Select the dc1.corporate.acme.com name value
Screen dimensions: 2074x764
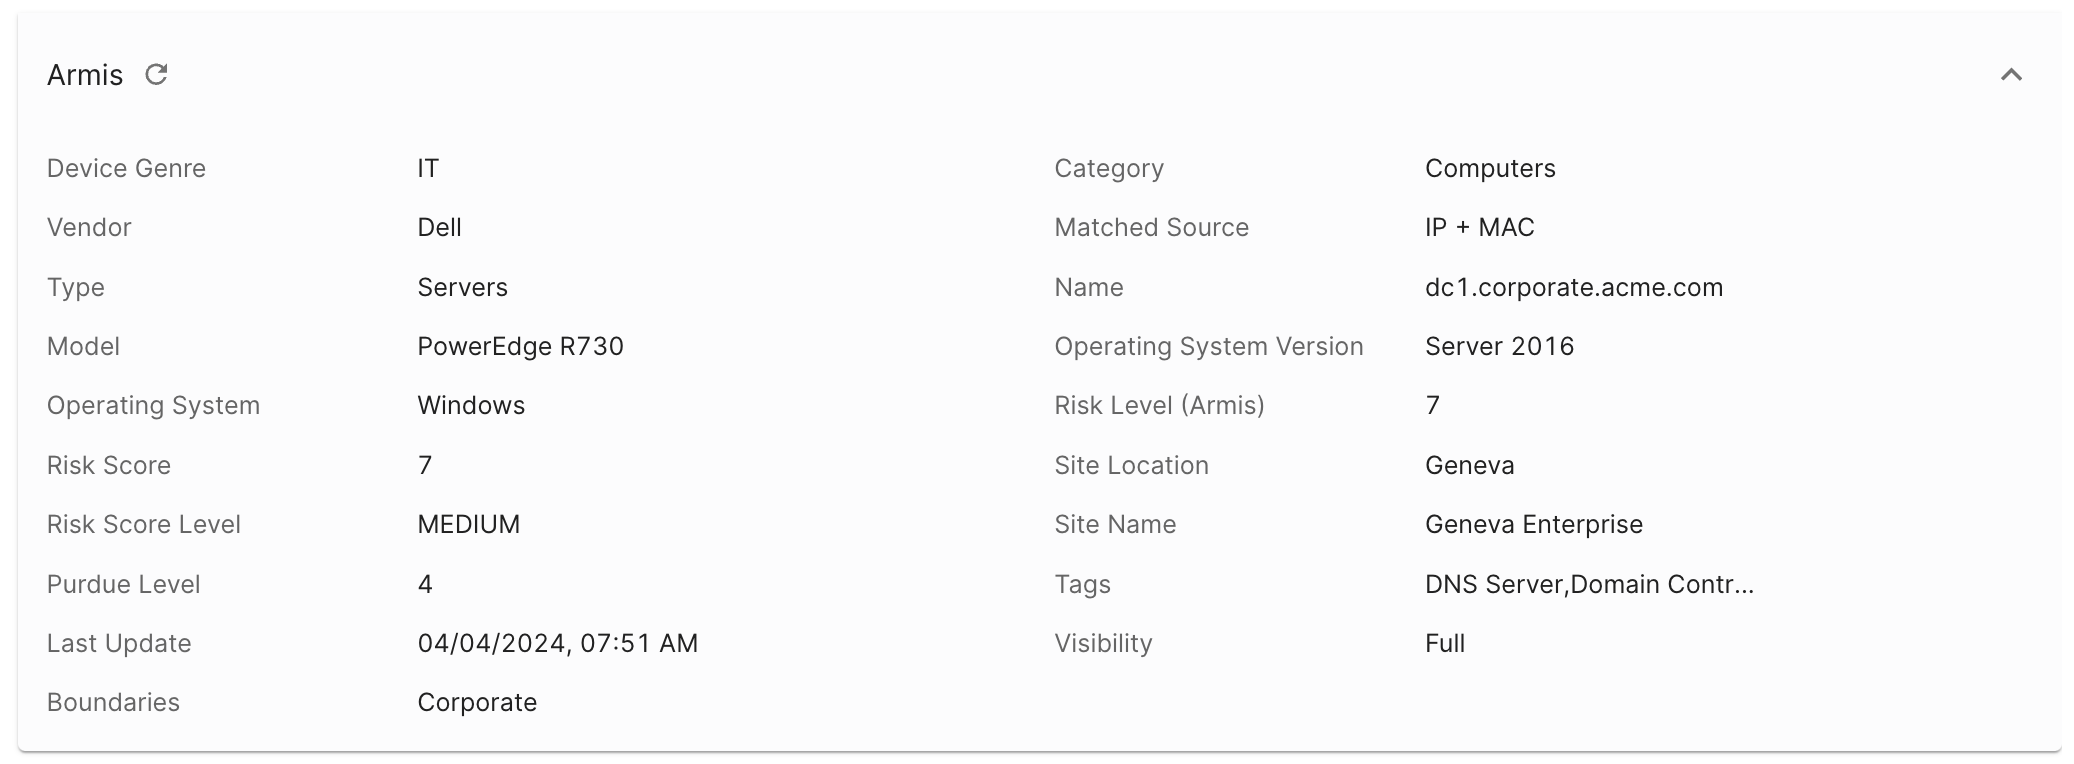click(x=1573, y=288)
